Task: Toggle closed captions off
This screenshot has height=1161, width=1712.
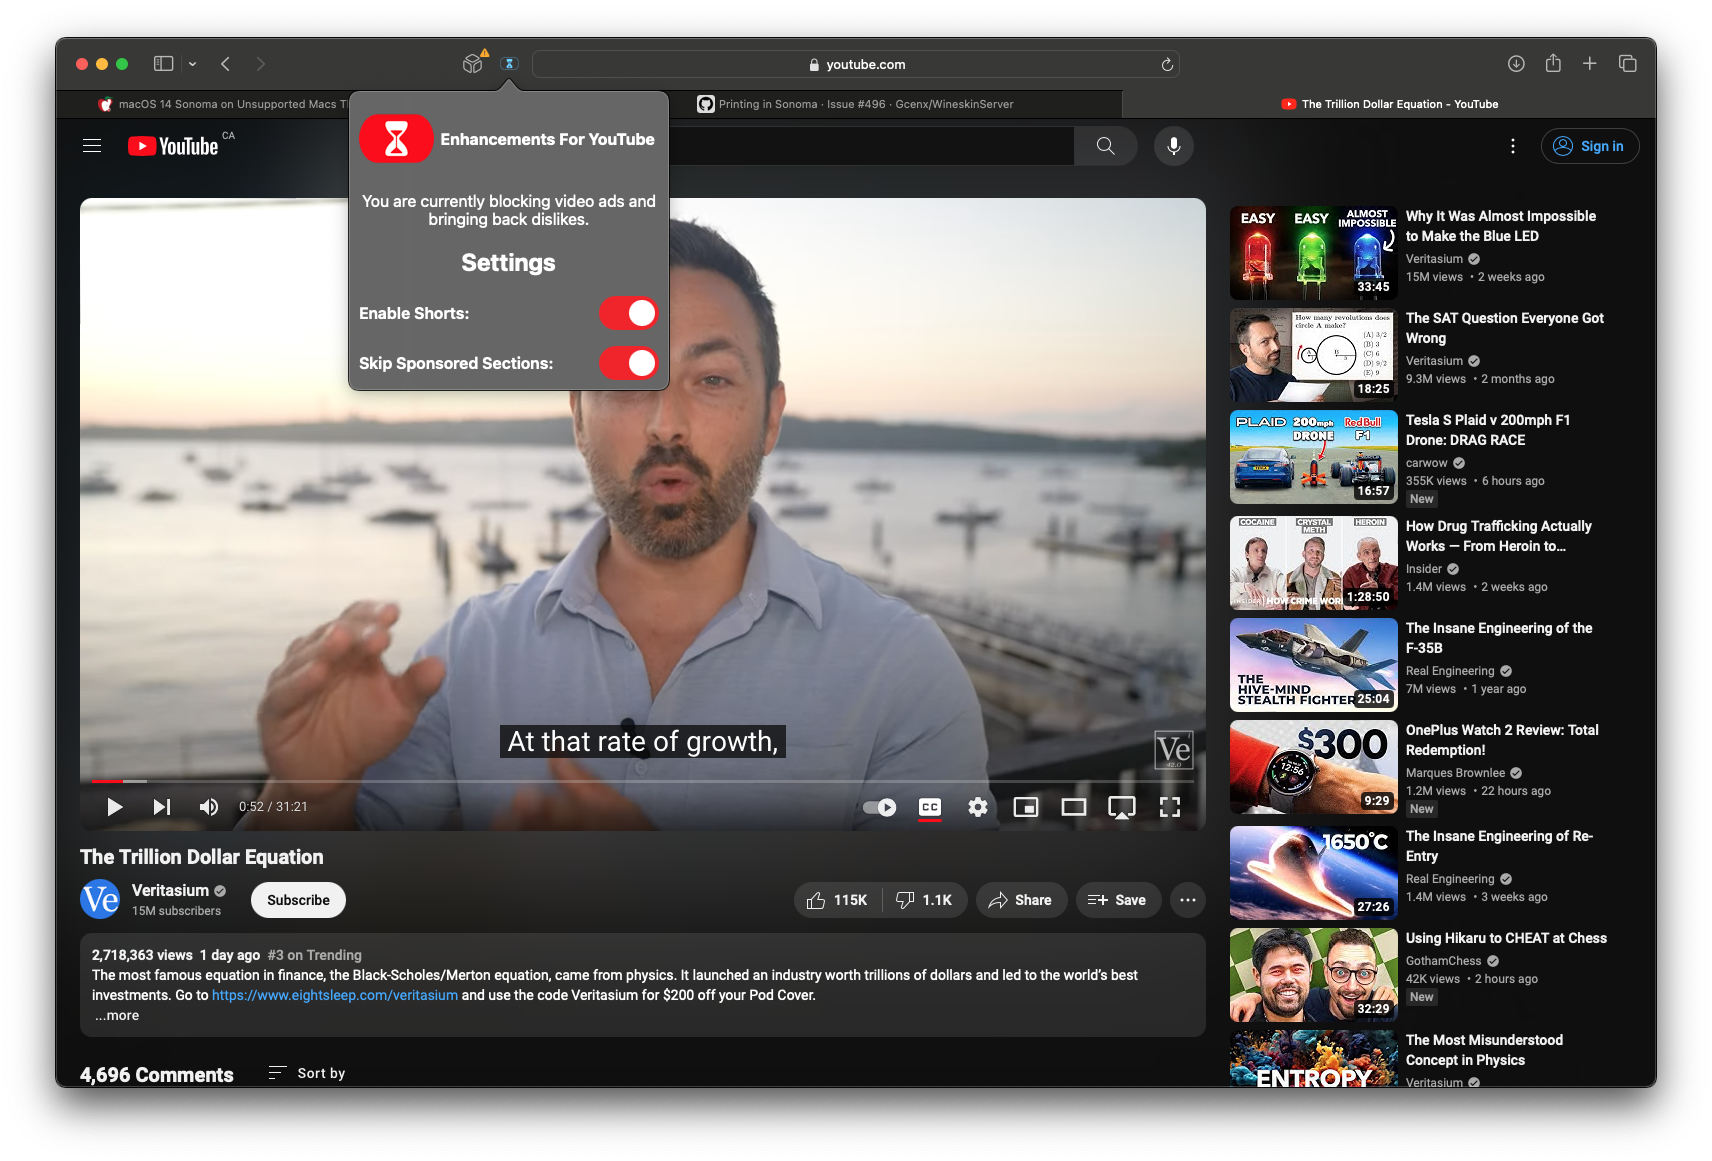Action: [x=930, y=807]
